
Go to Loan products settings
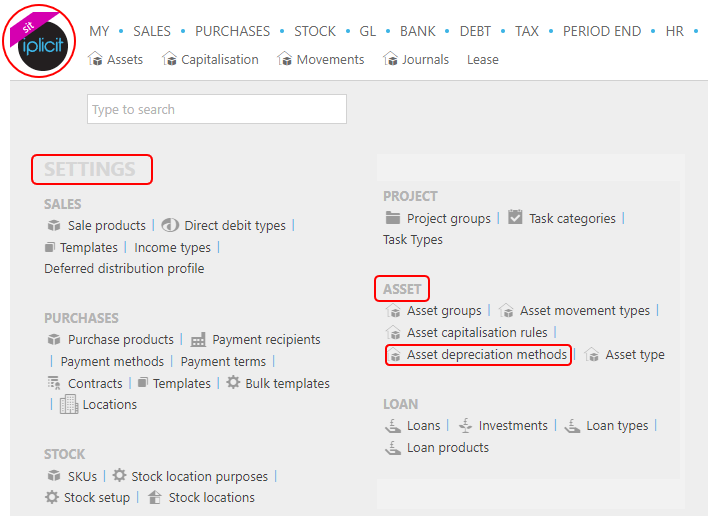(x=448, y=447)
